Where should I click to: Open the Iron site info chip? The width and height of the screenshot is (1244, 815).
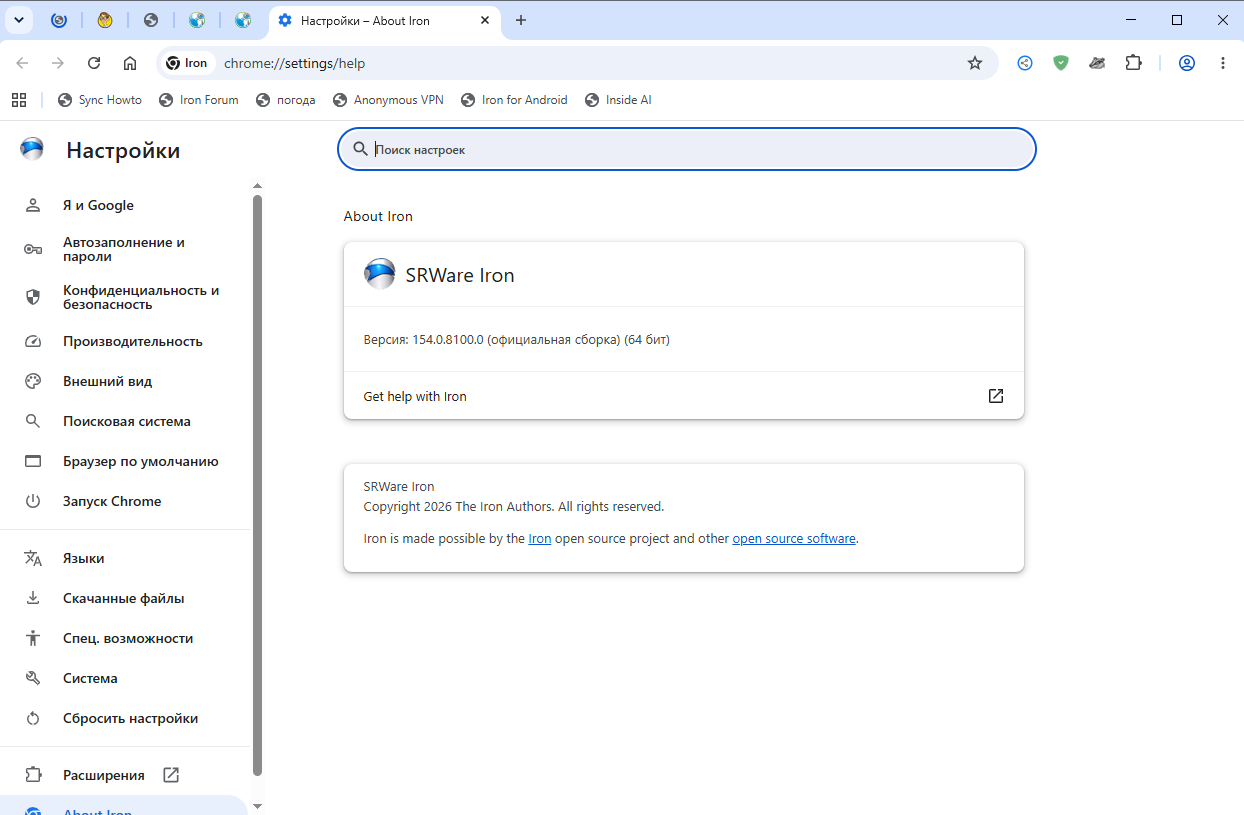coord(187,63)
